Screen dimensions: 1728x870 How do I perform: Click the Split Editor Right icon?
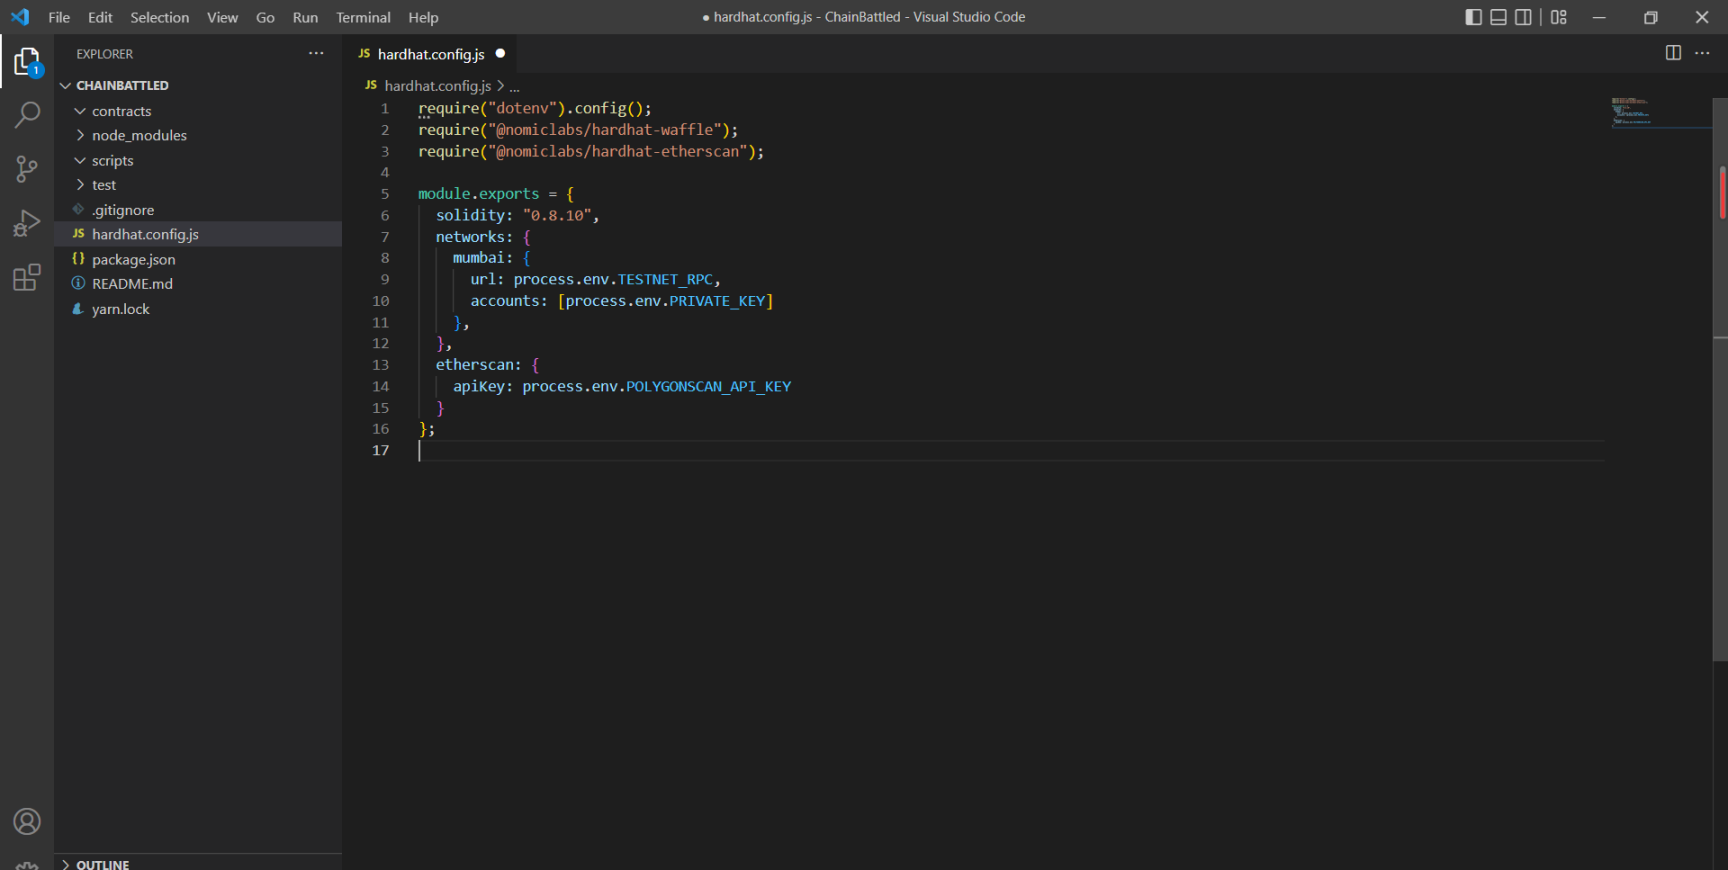click(x=1673, y=53)
